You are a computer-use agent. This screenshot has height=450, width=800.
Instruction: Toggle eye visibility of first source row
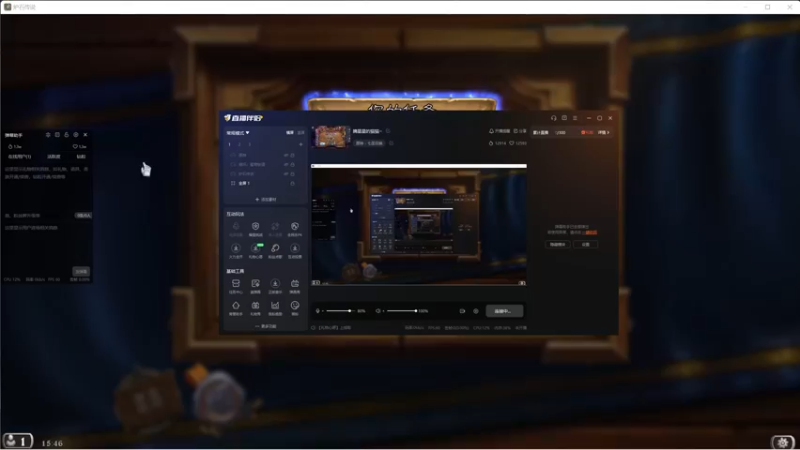(286, 155)
